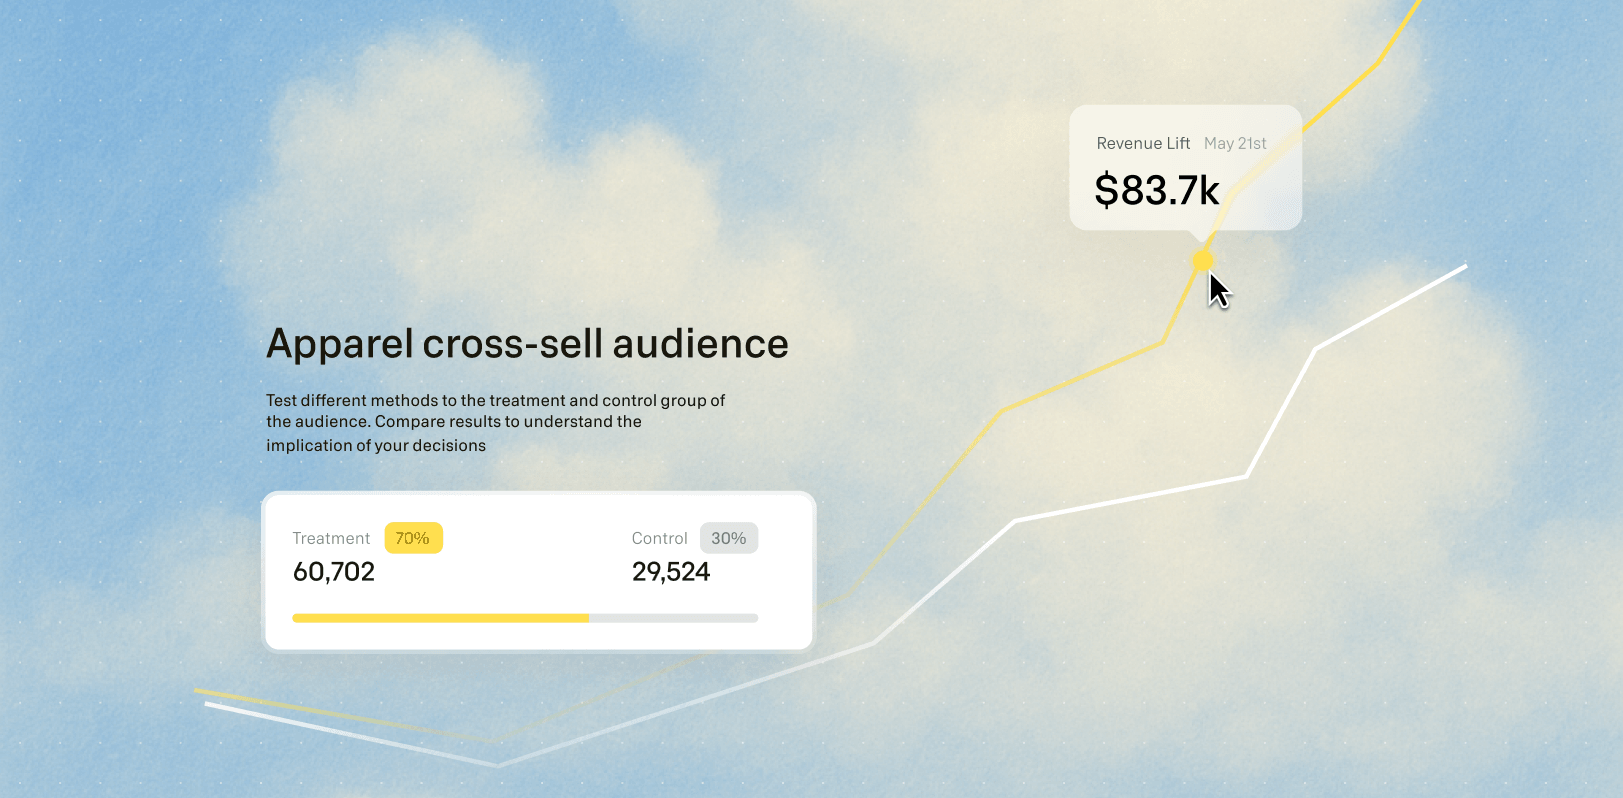The height and width of the screenshot is (798, 1623).
Task: Click the "Apparel cross-sell audience" heading
Action: tap(527, 344)
